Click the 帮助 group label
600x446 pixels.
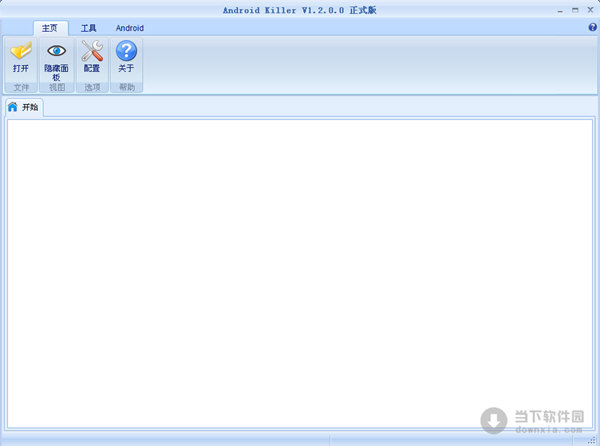tap(127, 87)
